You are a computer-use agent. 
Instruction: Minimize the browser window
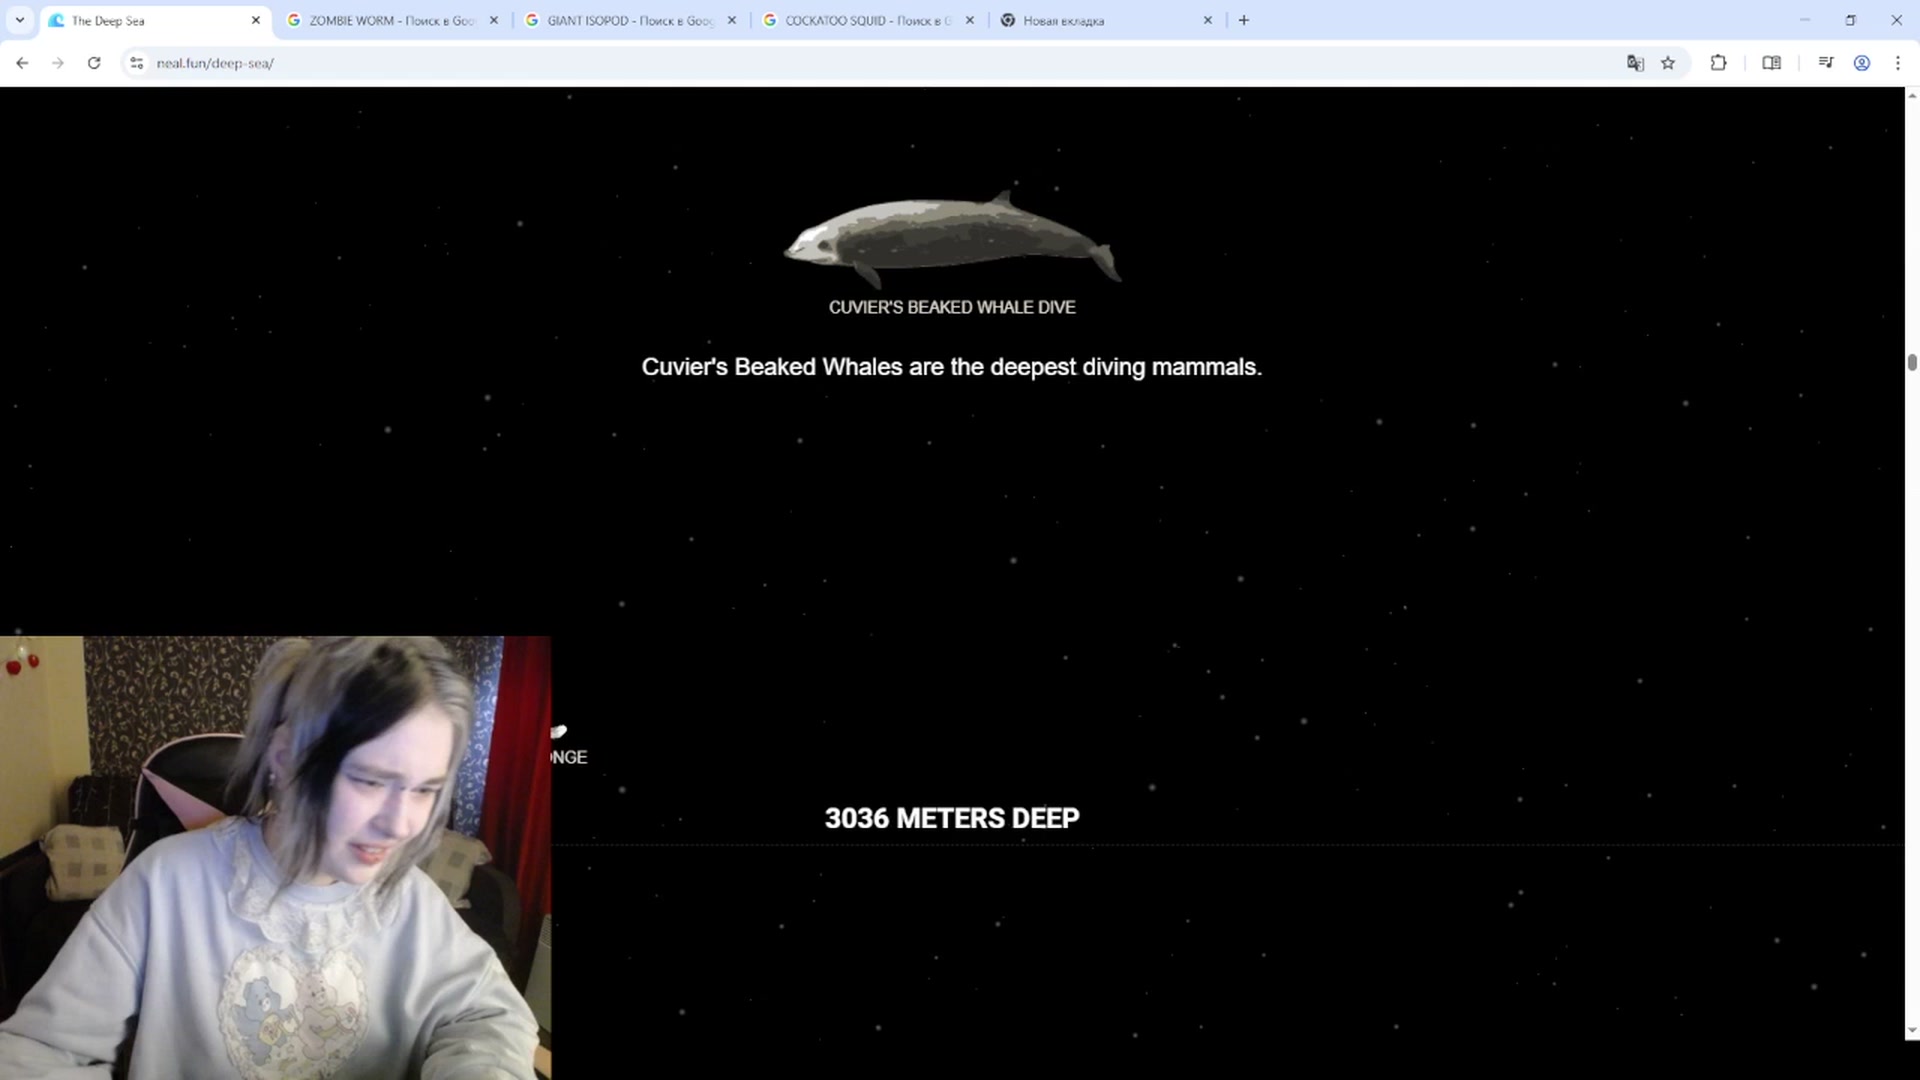[1805, 20]
